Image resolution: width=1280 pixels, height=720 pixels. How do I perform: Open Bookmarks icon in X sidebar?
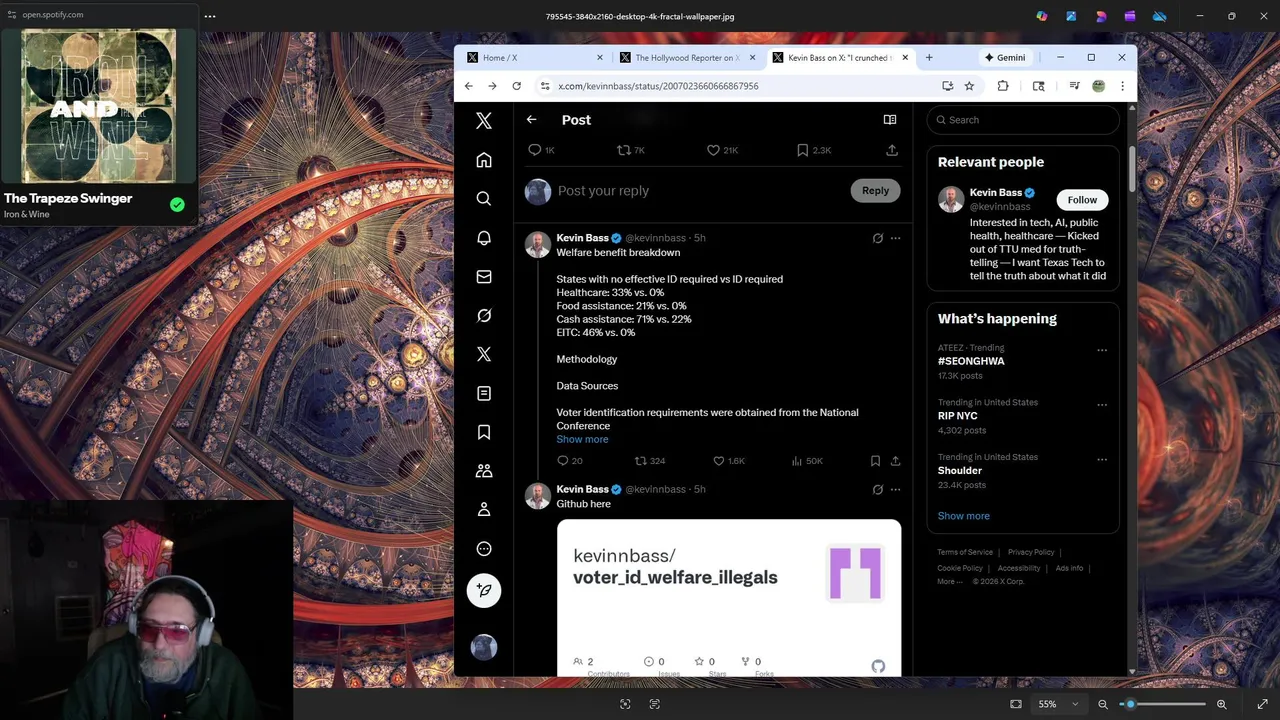point(484,432)
